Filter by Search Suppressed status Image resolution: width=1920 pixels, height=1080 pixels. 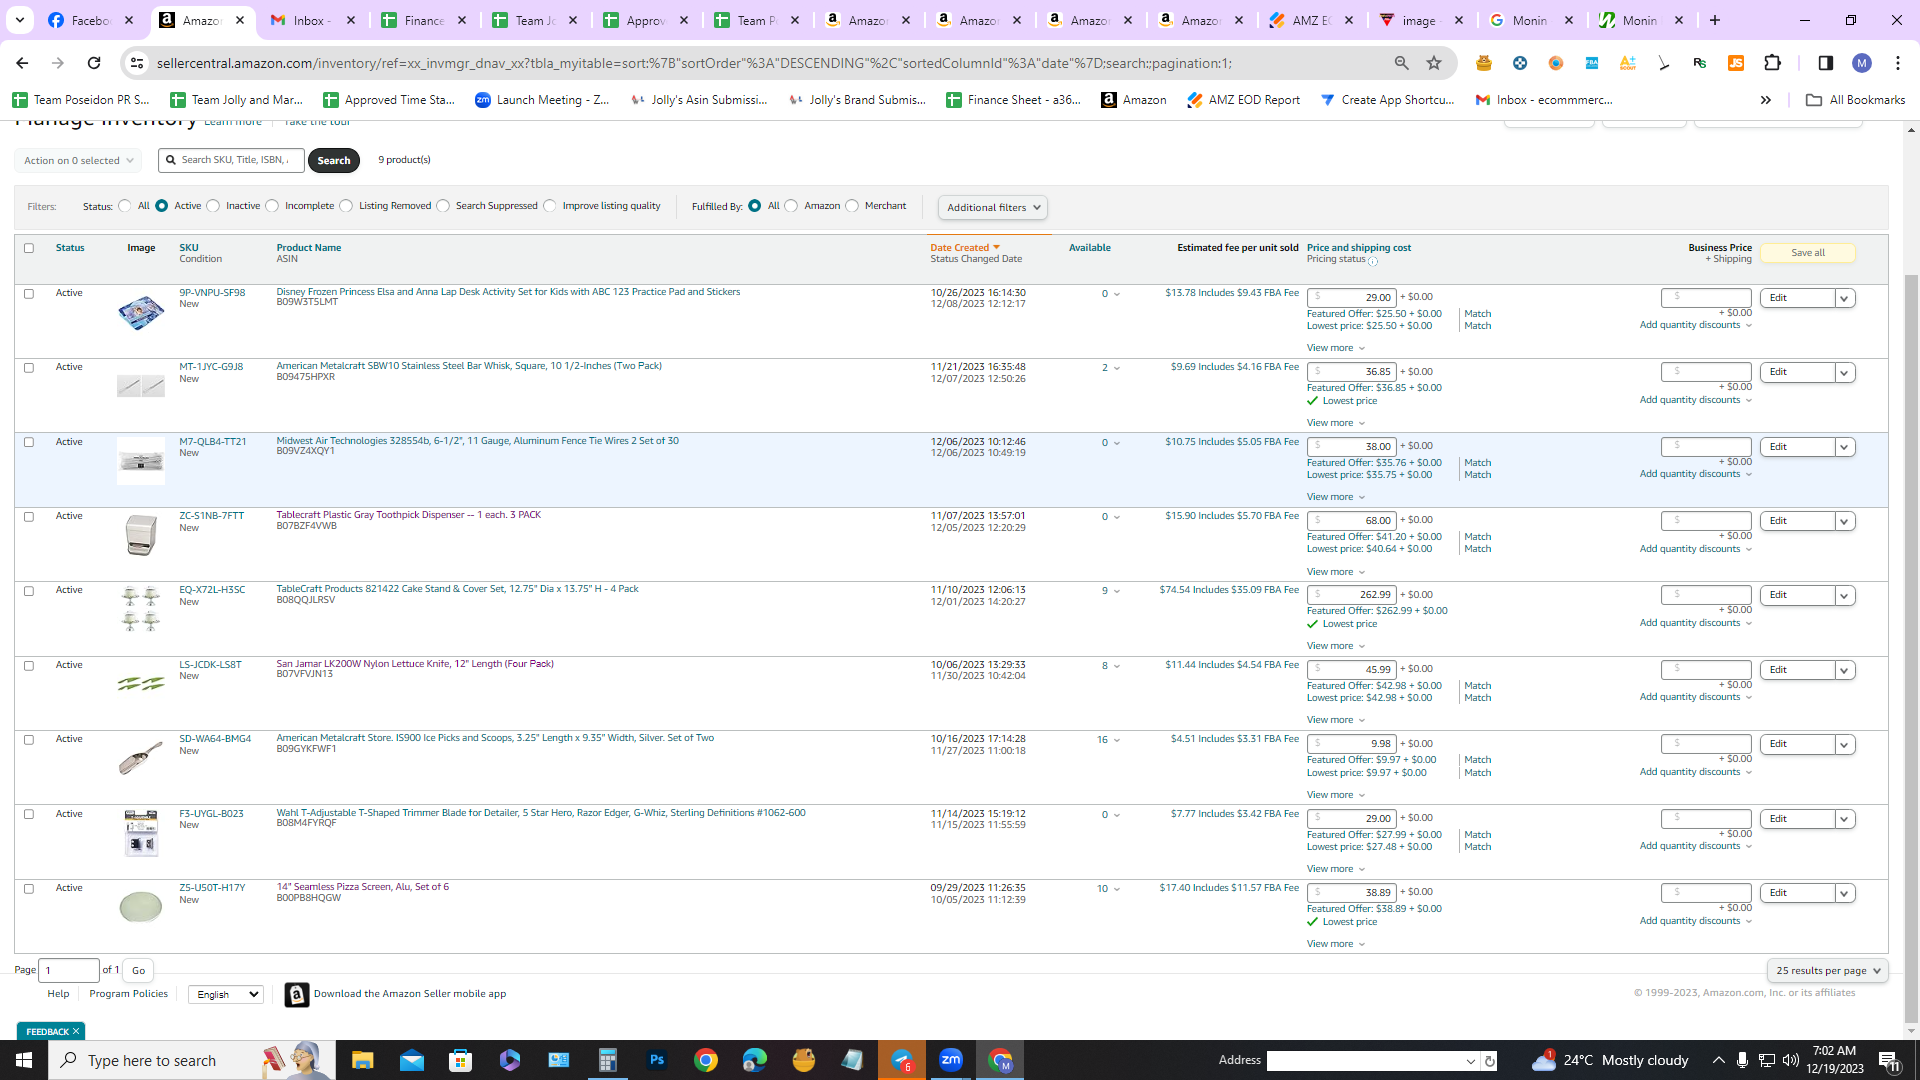click(443, 206)
